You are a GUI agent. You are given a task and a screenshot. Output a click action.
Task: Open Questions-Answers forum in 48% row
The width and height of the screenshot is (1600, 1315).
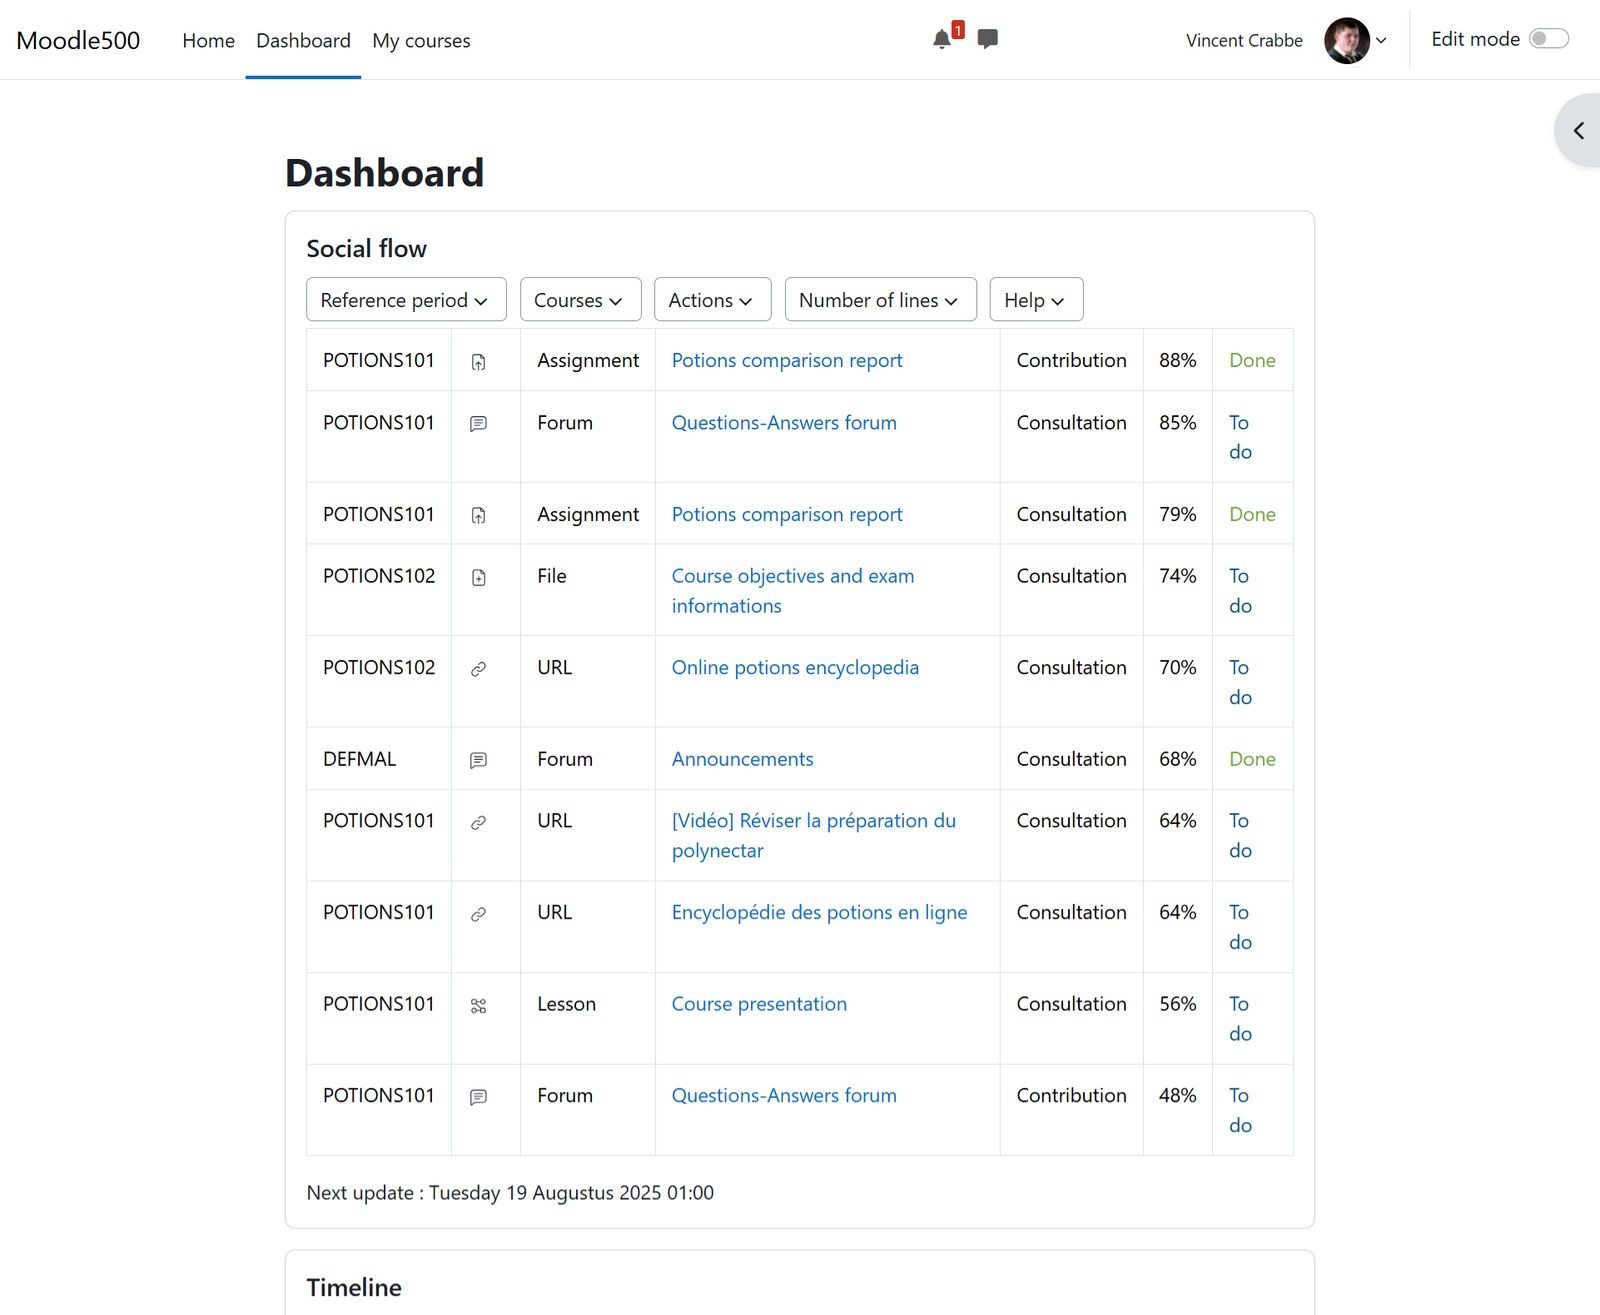pos(784,1095)
